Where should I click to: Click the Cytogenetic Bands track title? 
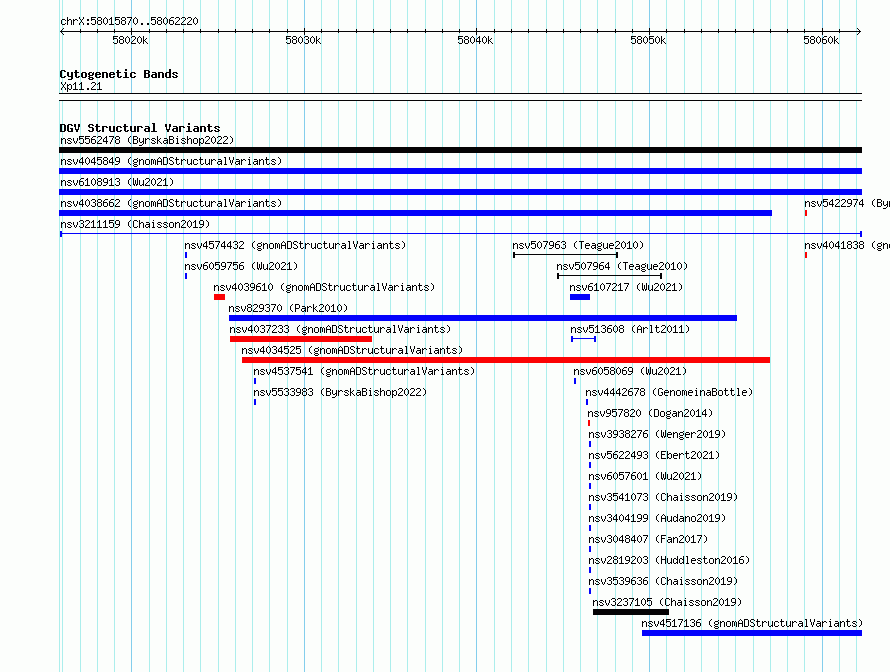tap(119, 74)
